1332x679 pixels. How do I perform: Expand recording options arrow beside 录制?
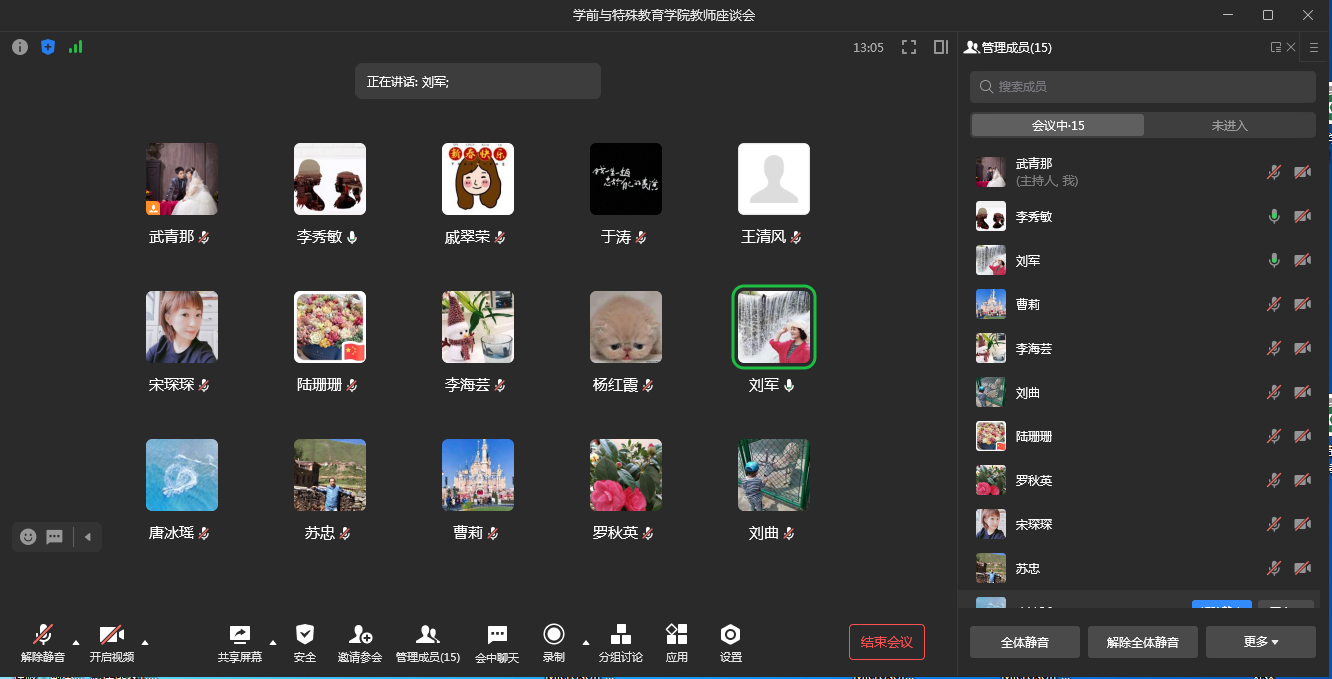tap(586, 642)
